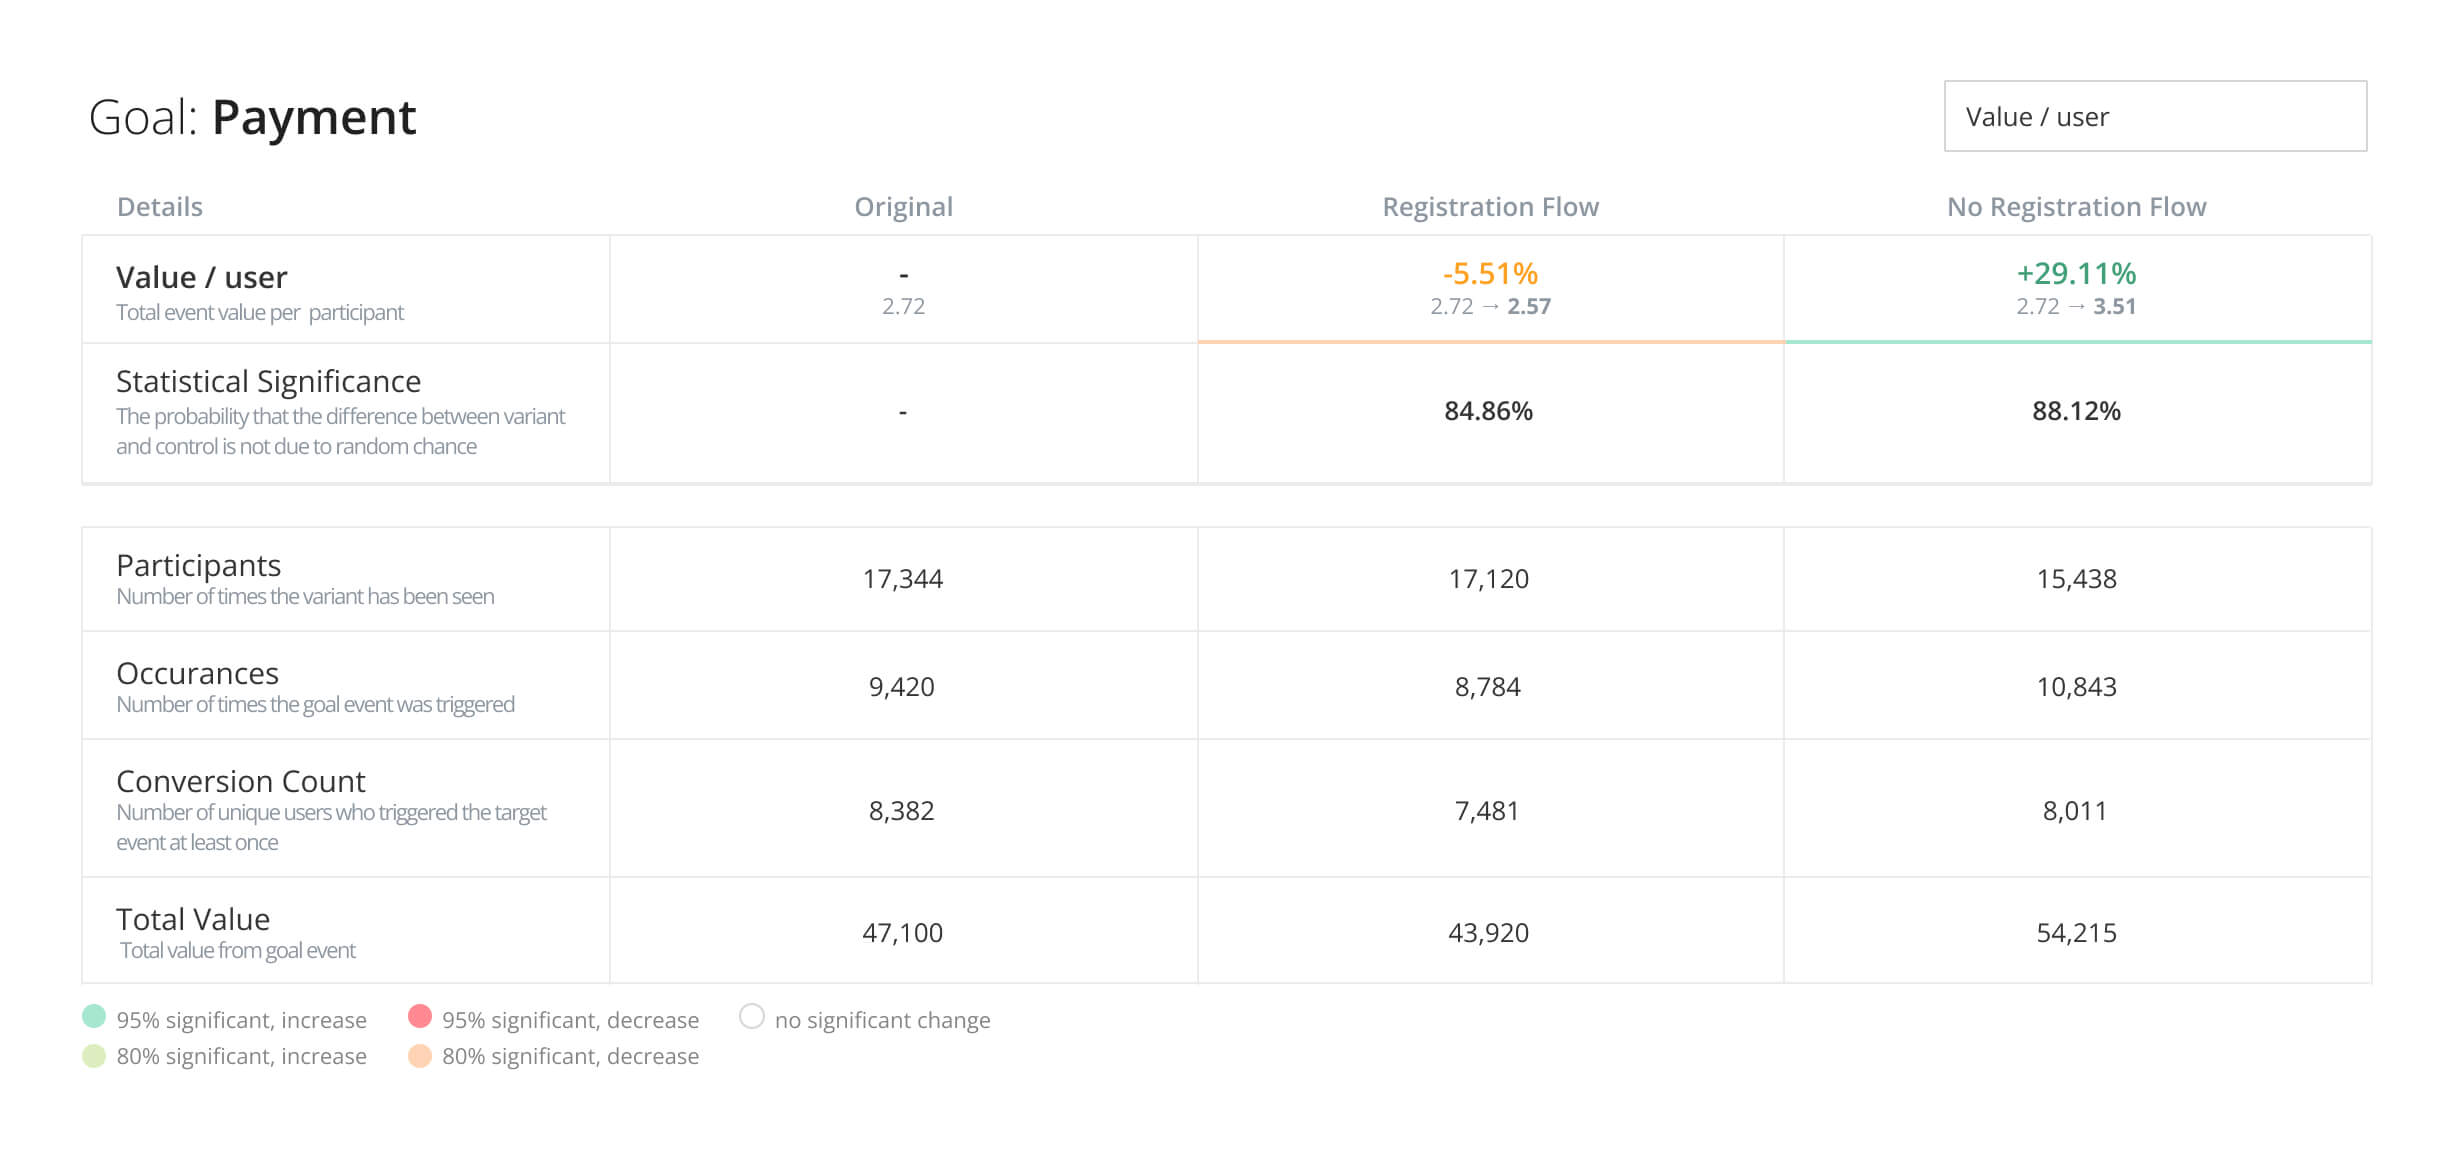Click the orange underline below -5.51%
Screen dimensions: 2454x1150
[x=1489, y=341]
